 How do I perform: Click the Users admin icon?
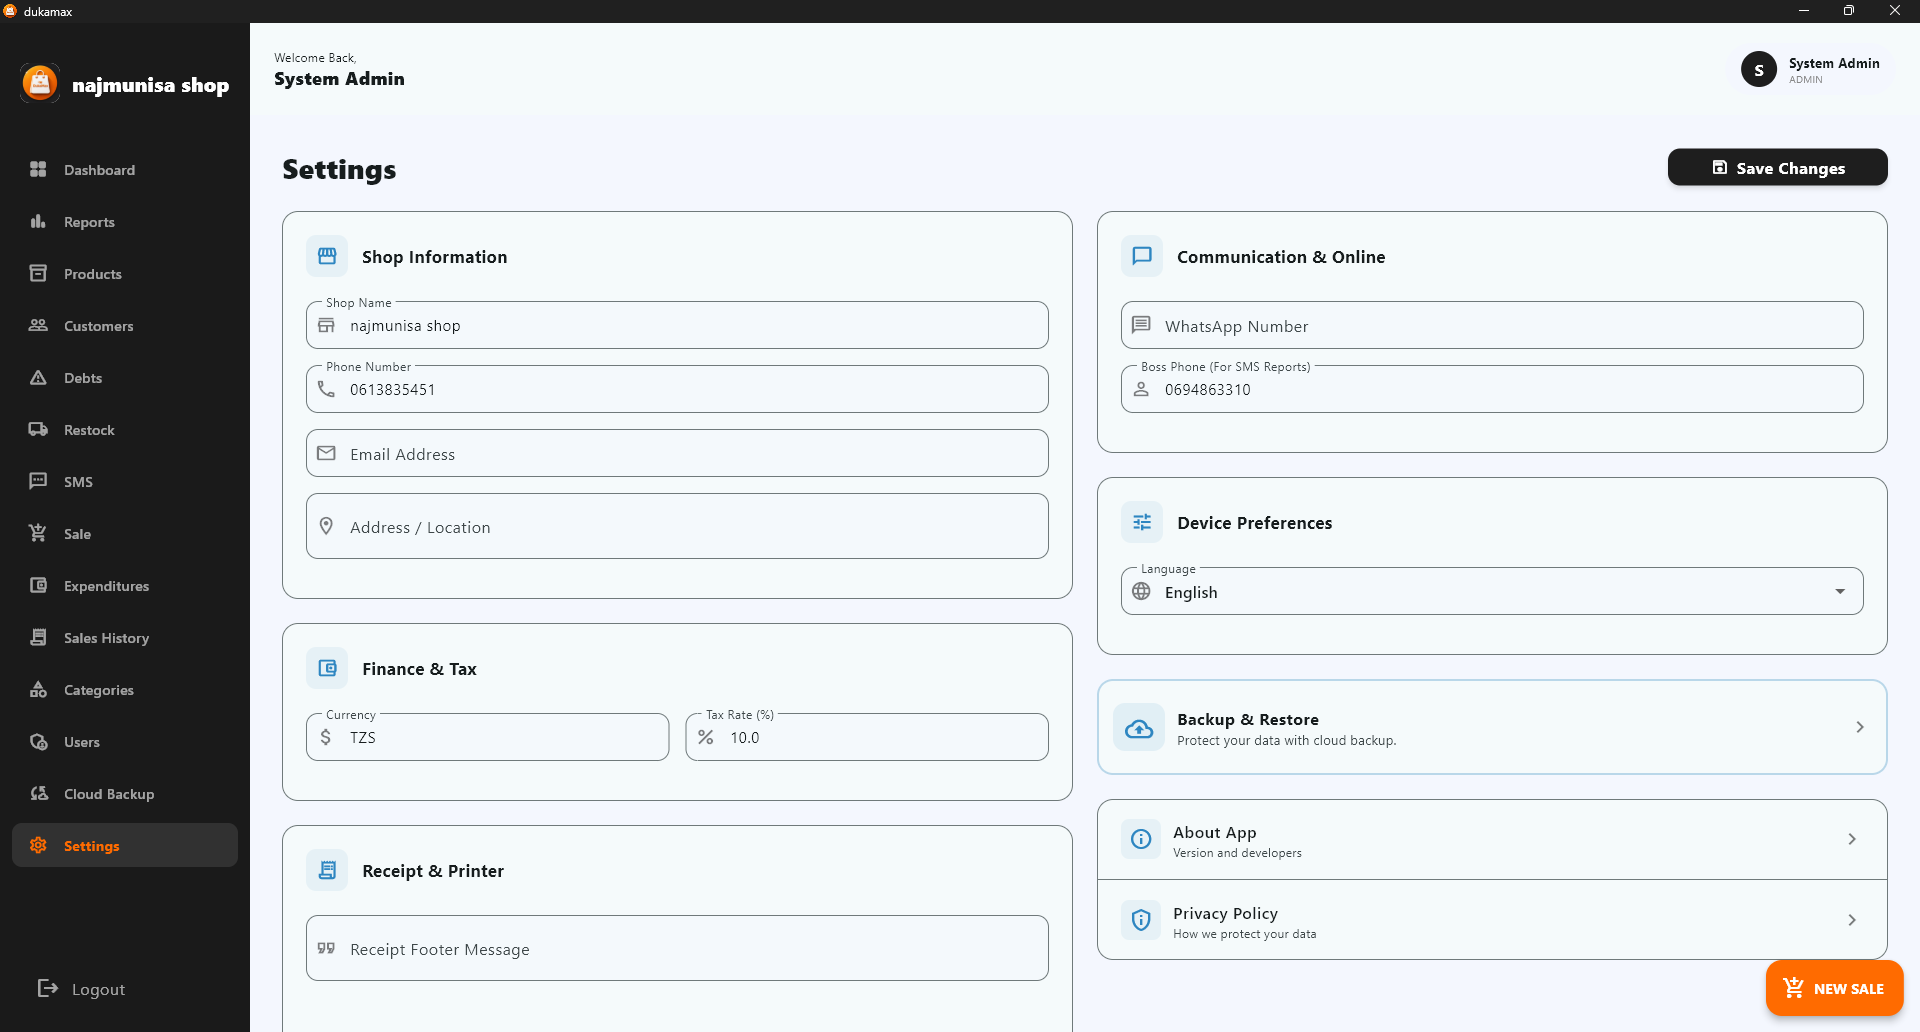click(38, 741)
